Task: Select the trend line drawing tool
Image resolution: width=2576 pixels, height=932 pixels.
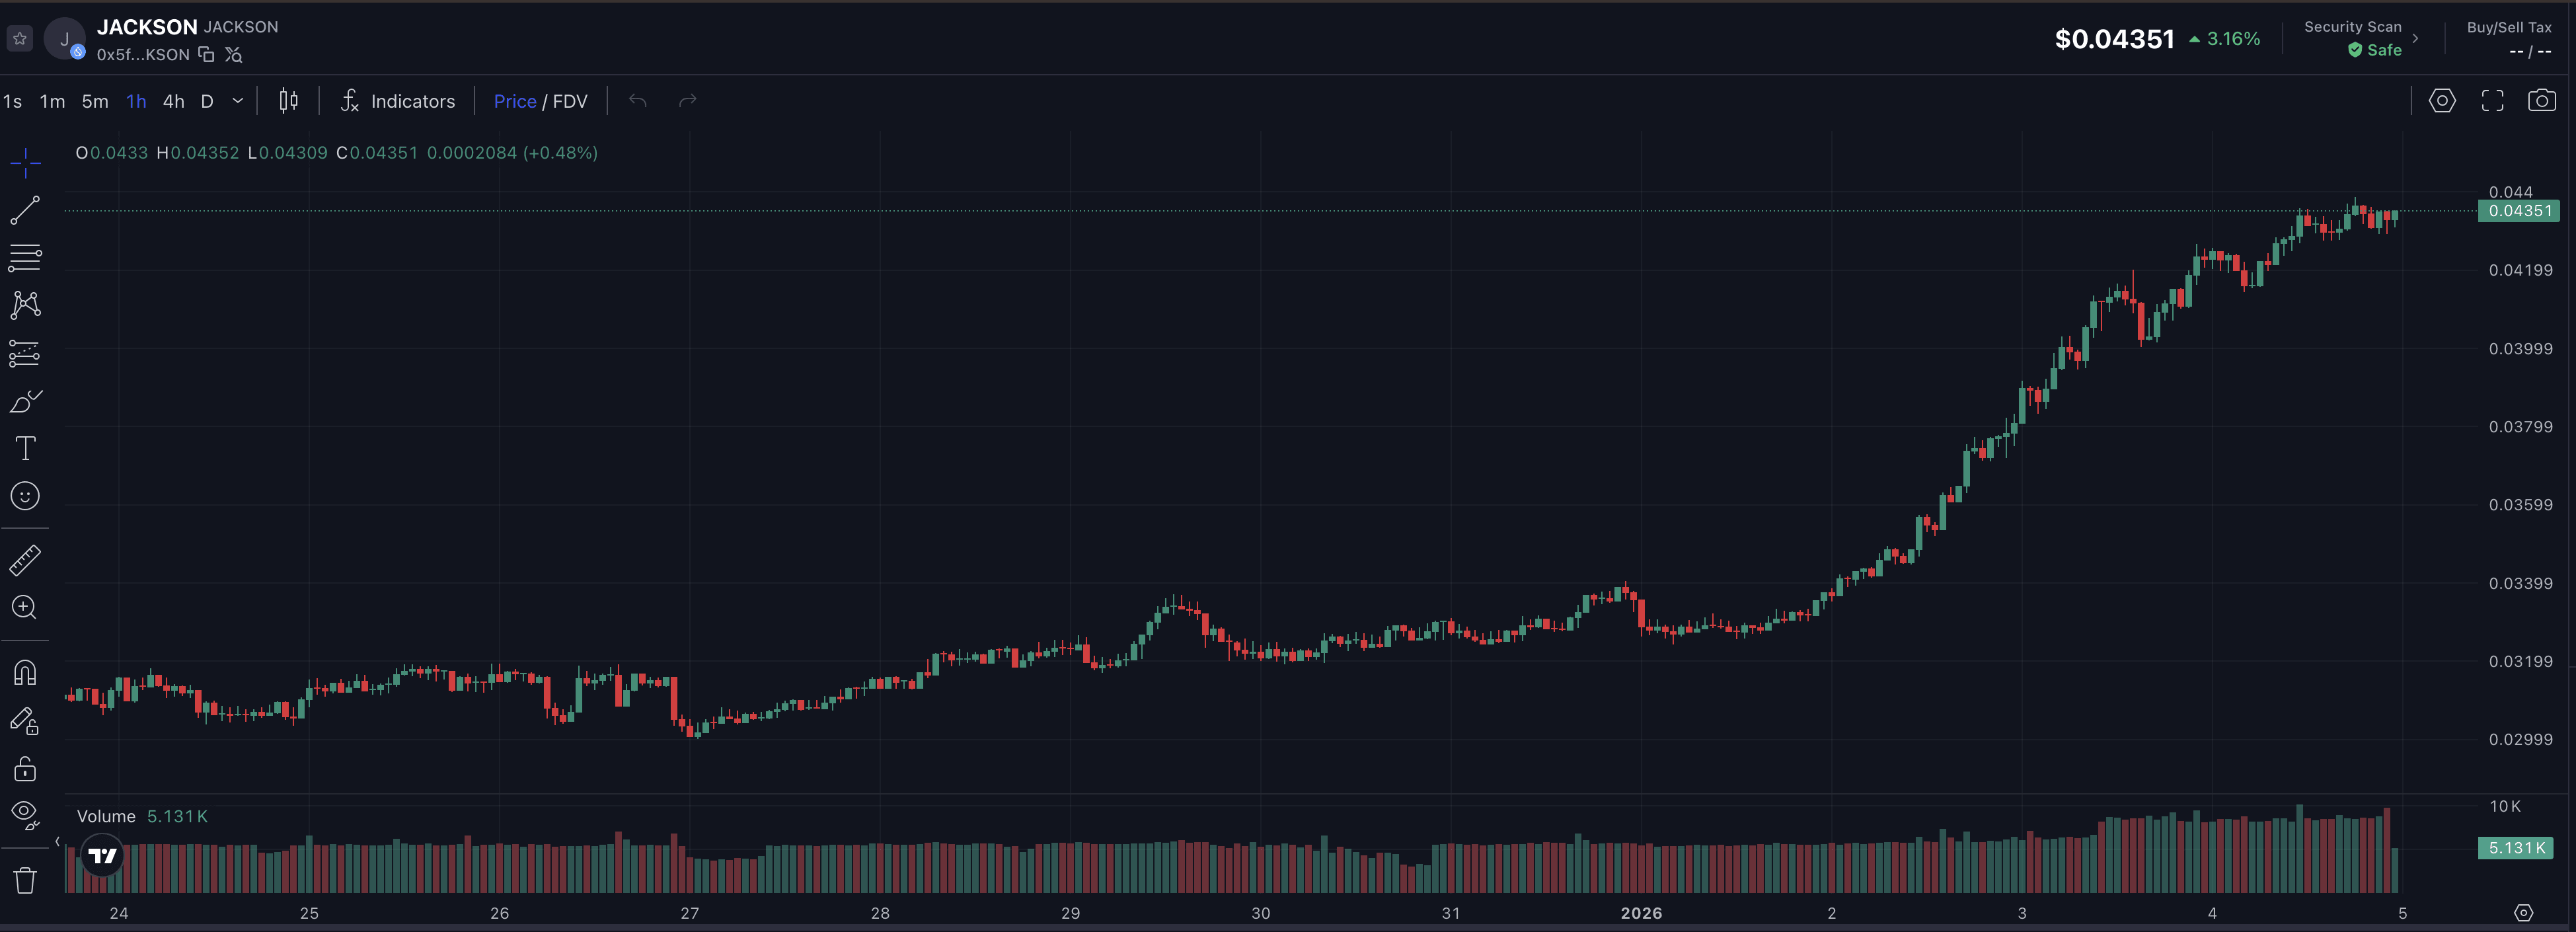Action: pos(25,210)
